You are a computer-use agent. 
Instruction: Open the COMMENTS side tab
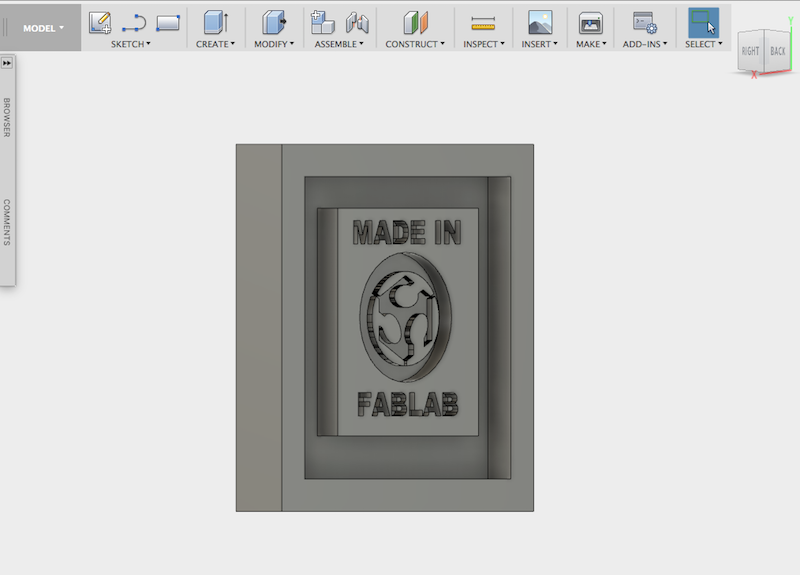point(7,222)
